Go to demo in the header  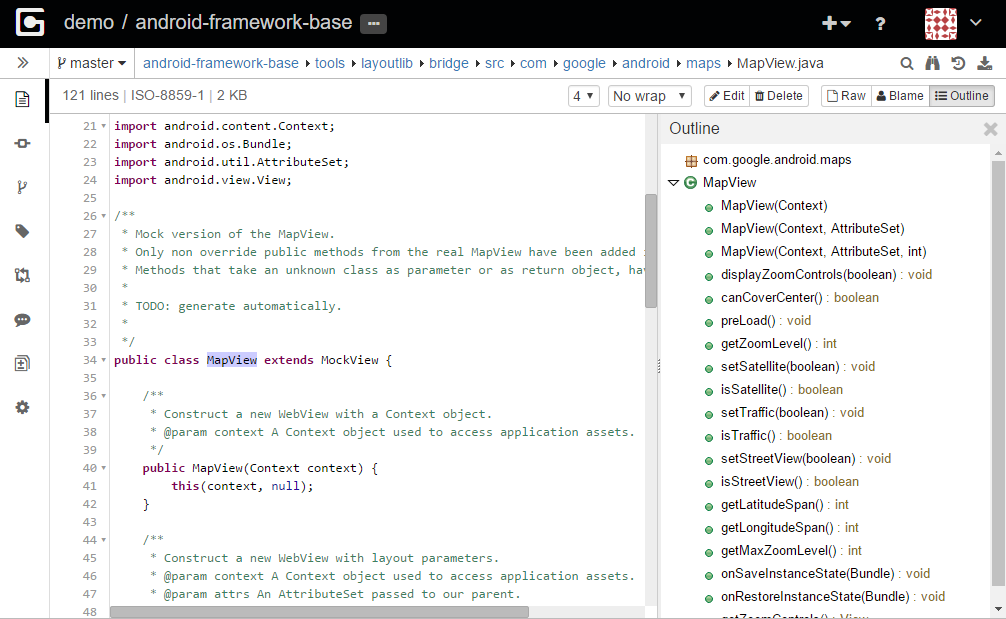click(x=89, y=22)
